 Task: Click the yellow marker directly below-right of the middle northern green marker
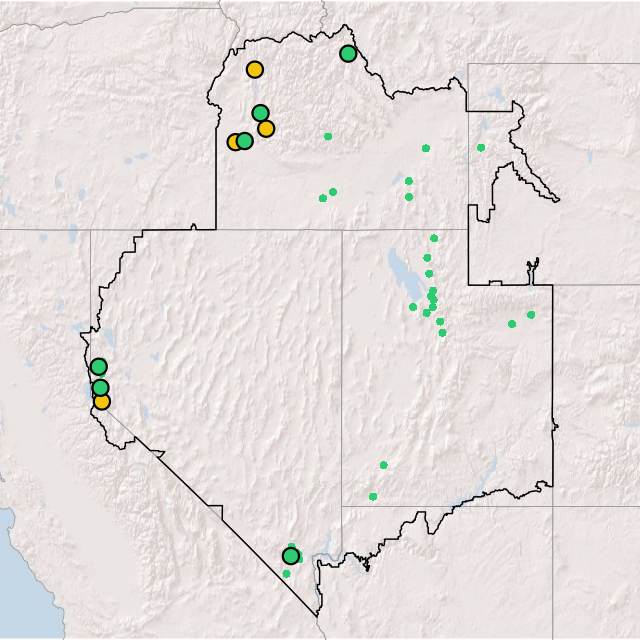(x=266, y=129)
